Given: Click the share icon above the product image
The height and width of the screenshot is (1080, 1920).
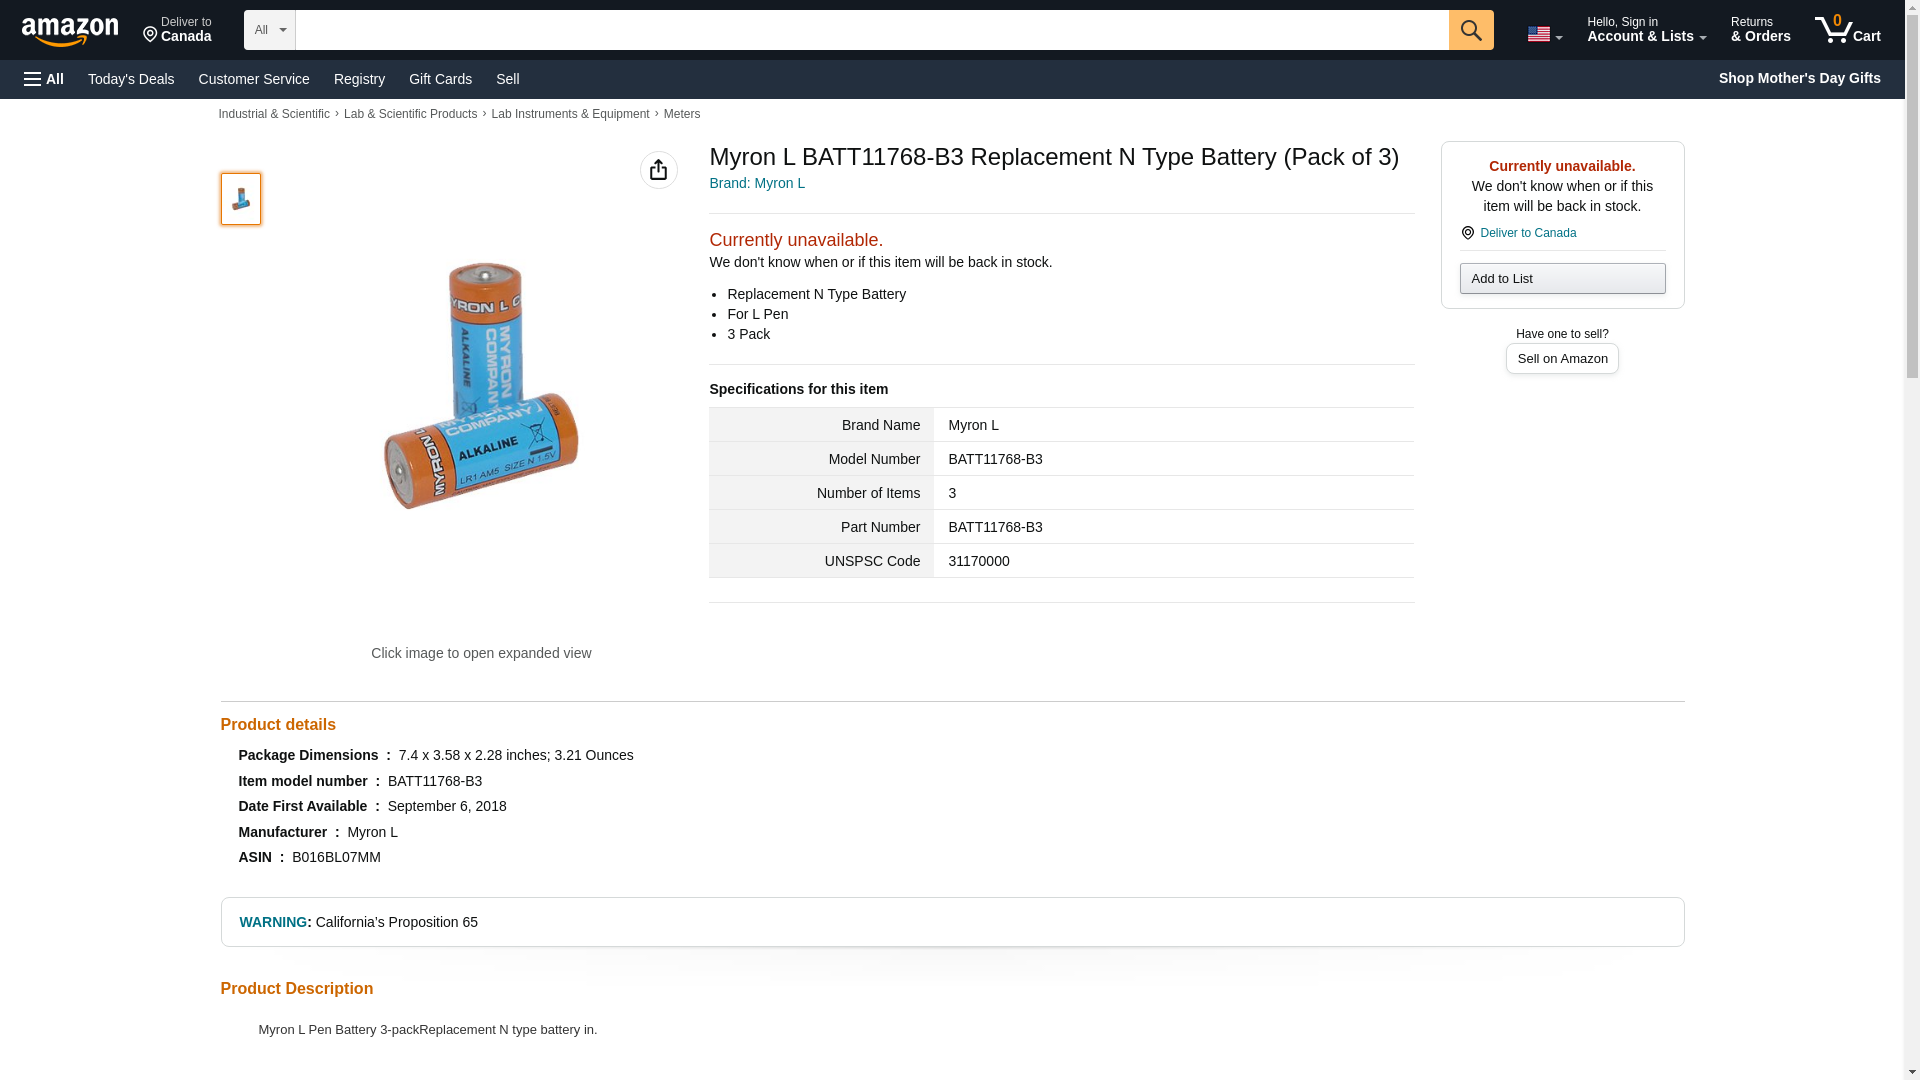Looking at the screenshot, I should (658, 170).
